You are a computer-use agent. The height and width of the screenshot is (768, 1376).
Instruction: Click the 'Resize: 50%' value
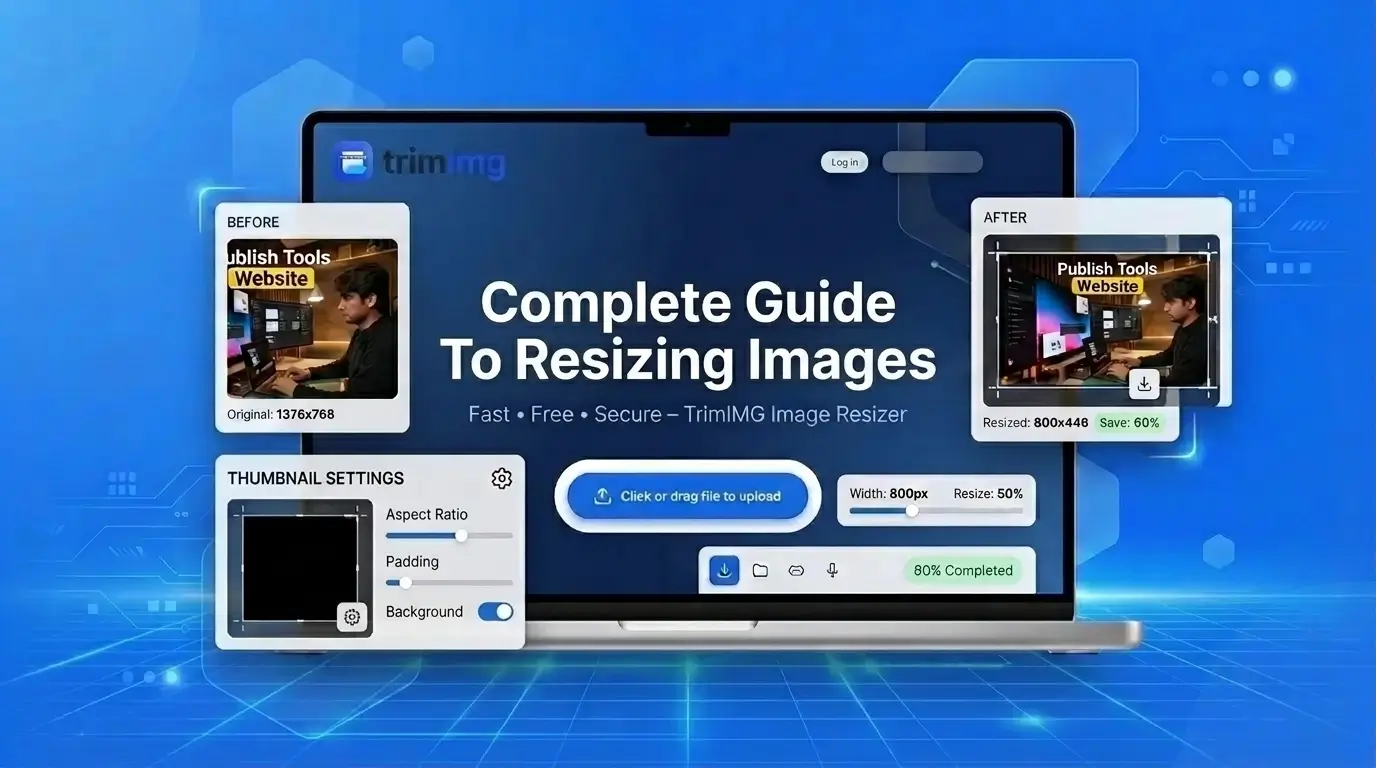988,493
